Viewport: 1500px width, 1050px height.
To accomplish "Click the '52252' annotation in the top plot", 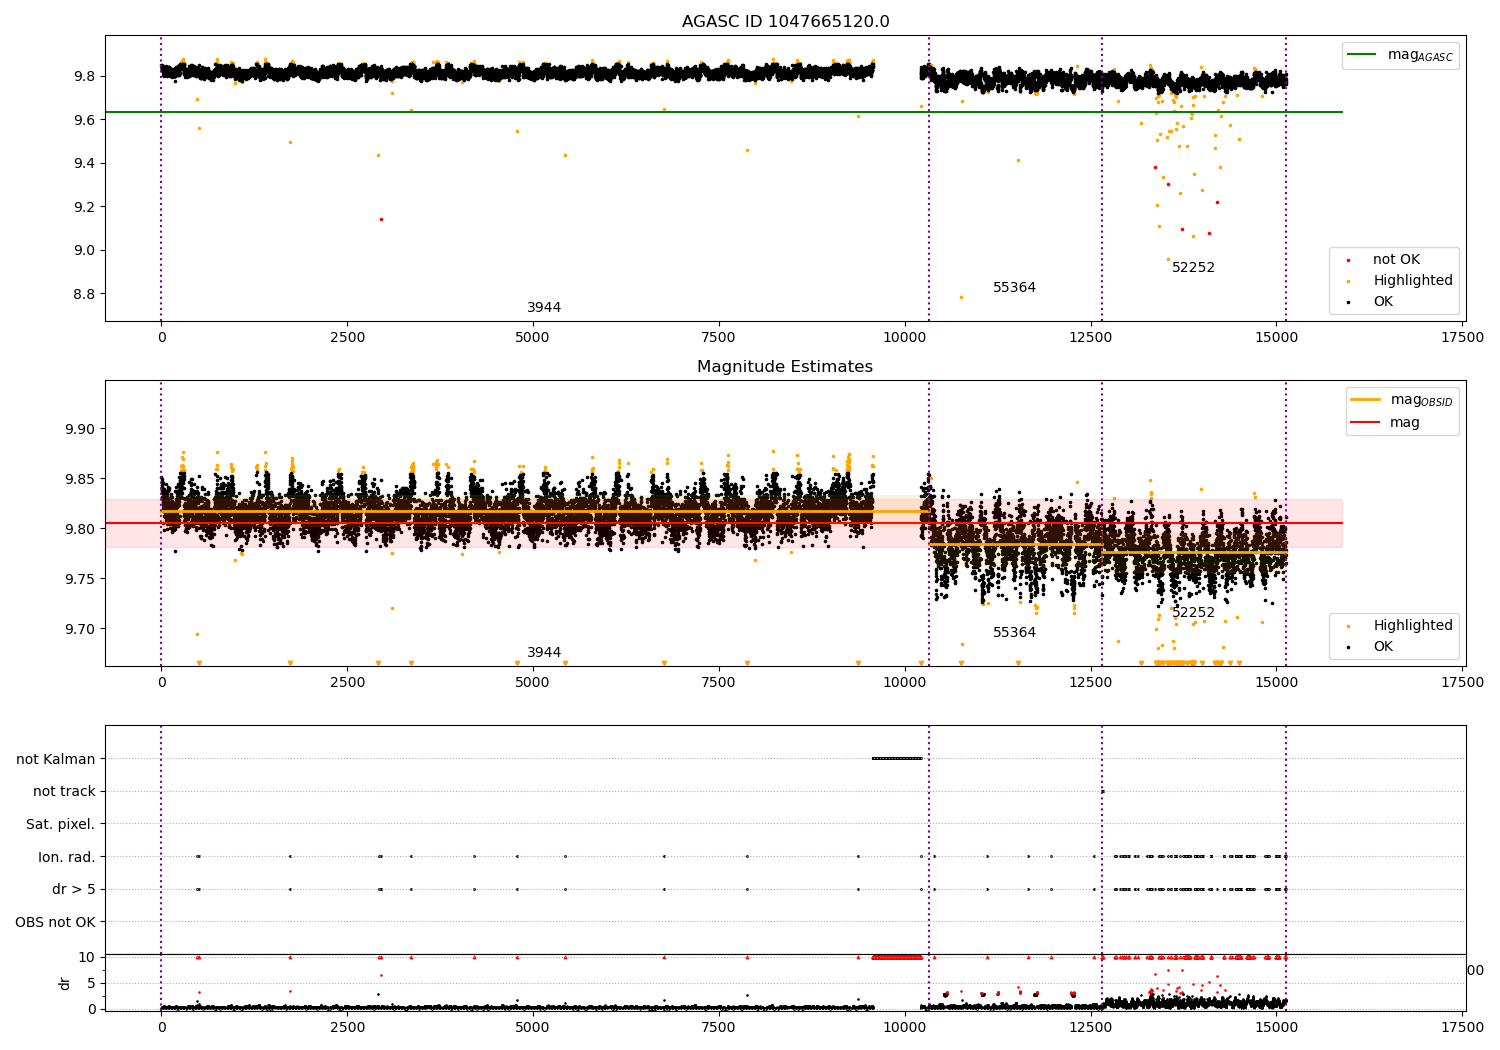I will [x=1193, y=268].
